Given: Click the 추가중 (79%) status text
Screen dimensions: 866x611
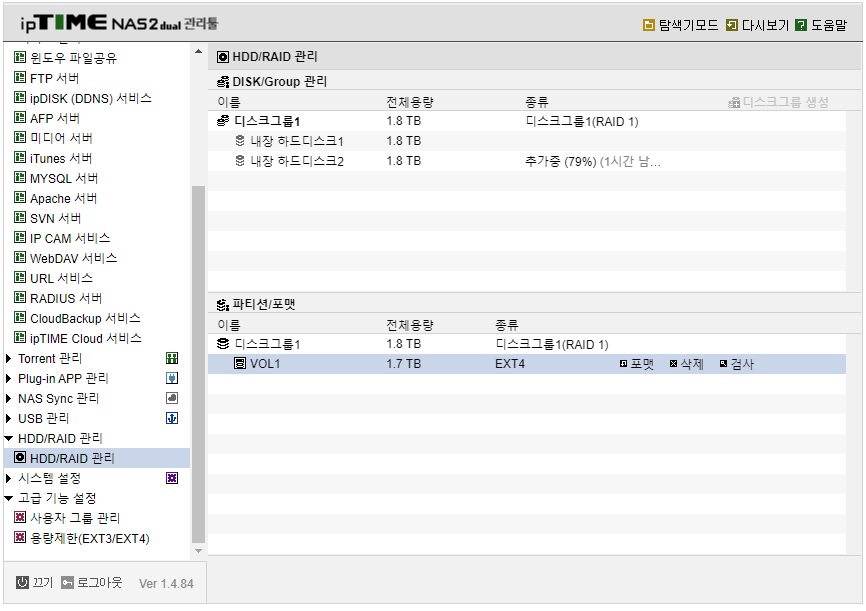Looking at the screenshot, I should pyautogui.click(x=561, y=161).
